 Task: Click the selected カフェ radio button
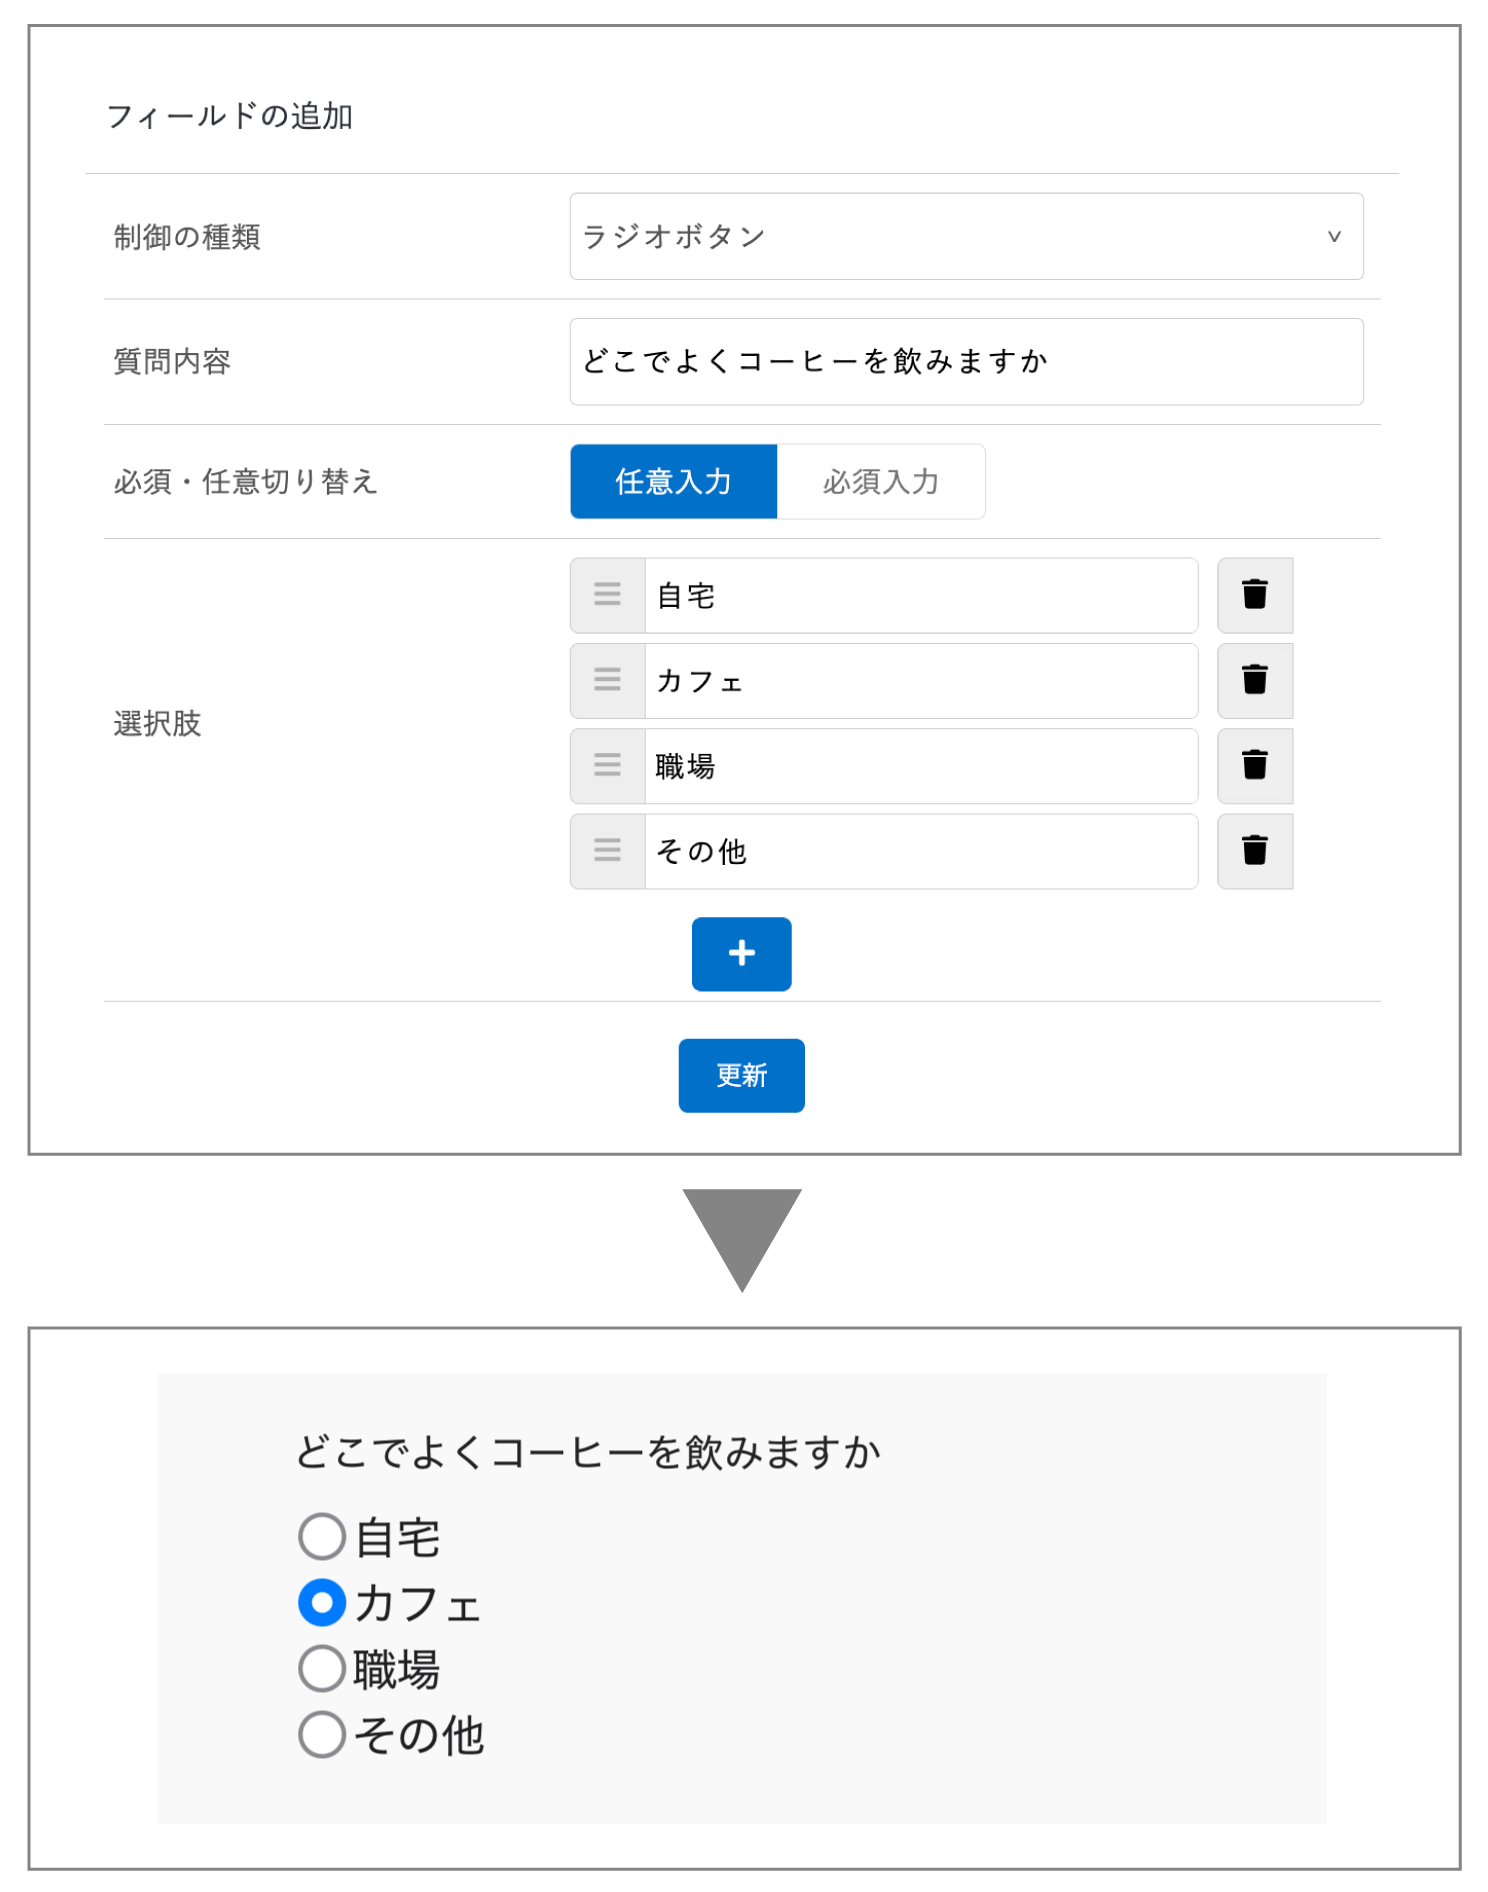[x=322, y=1602]
